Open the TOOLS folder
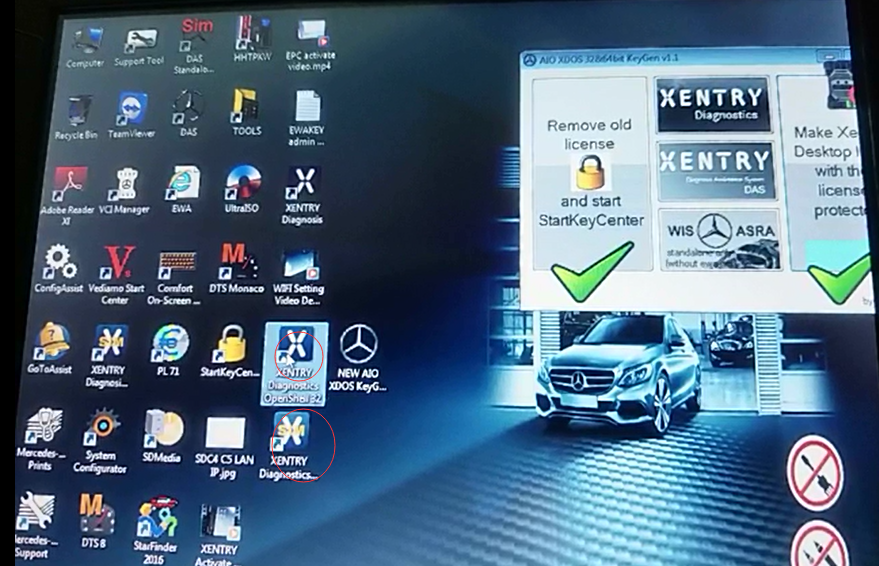Screen dimensions: 879x566 [247, 112]
